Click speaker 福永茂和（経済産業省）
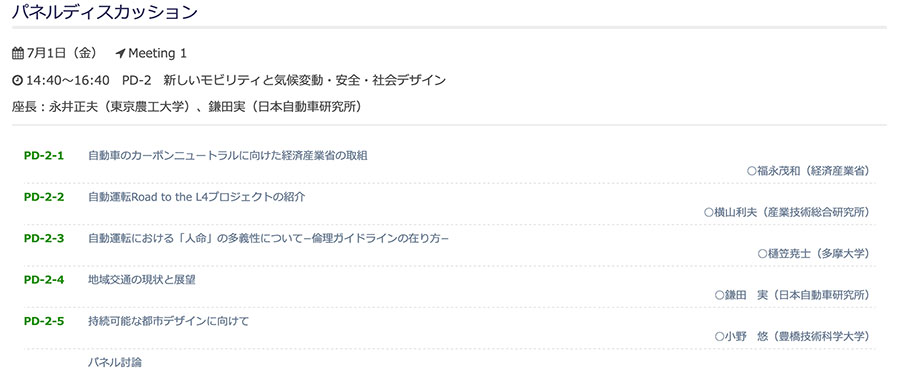Image resolution: width=900 pixels, height=381 pixels. coord(808,171)
